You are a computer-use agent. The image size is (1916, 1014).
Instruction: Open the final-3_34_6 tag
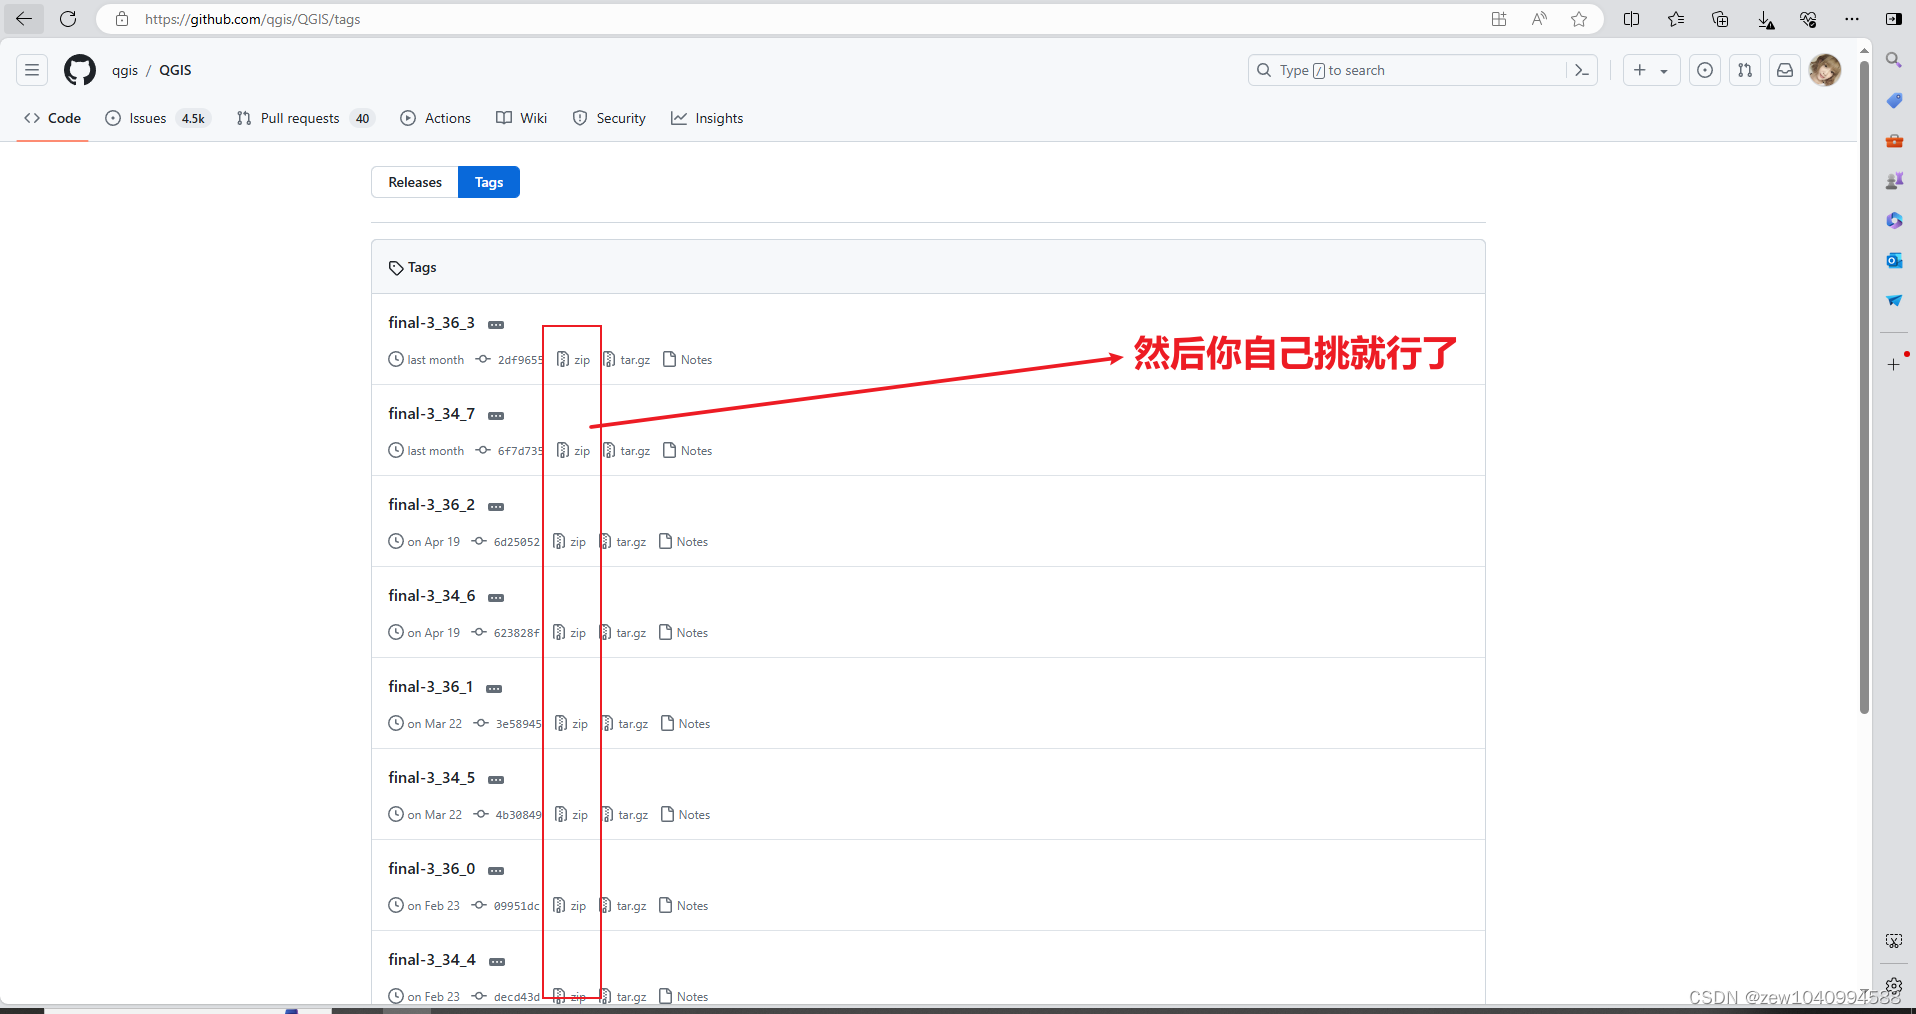[432, 595]
